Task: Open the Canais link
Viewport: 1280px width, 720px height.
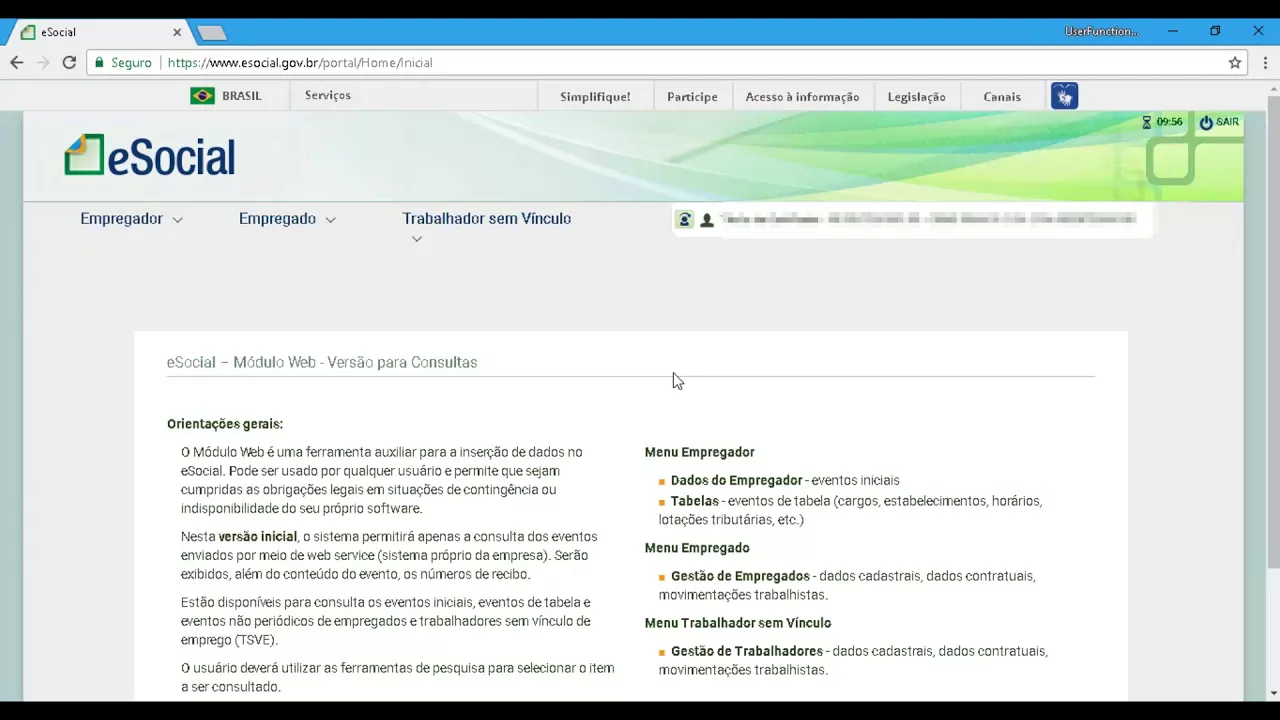Action: coord(1002,97)
